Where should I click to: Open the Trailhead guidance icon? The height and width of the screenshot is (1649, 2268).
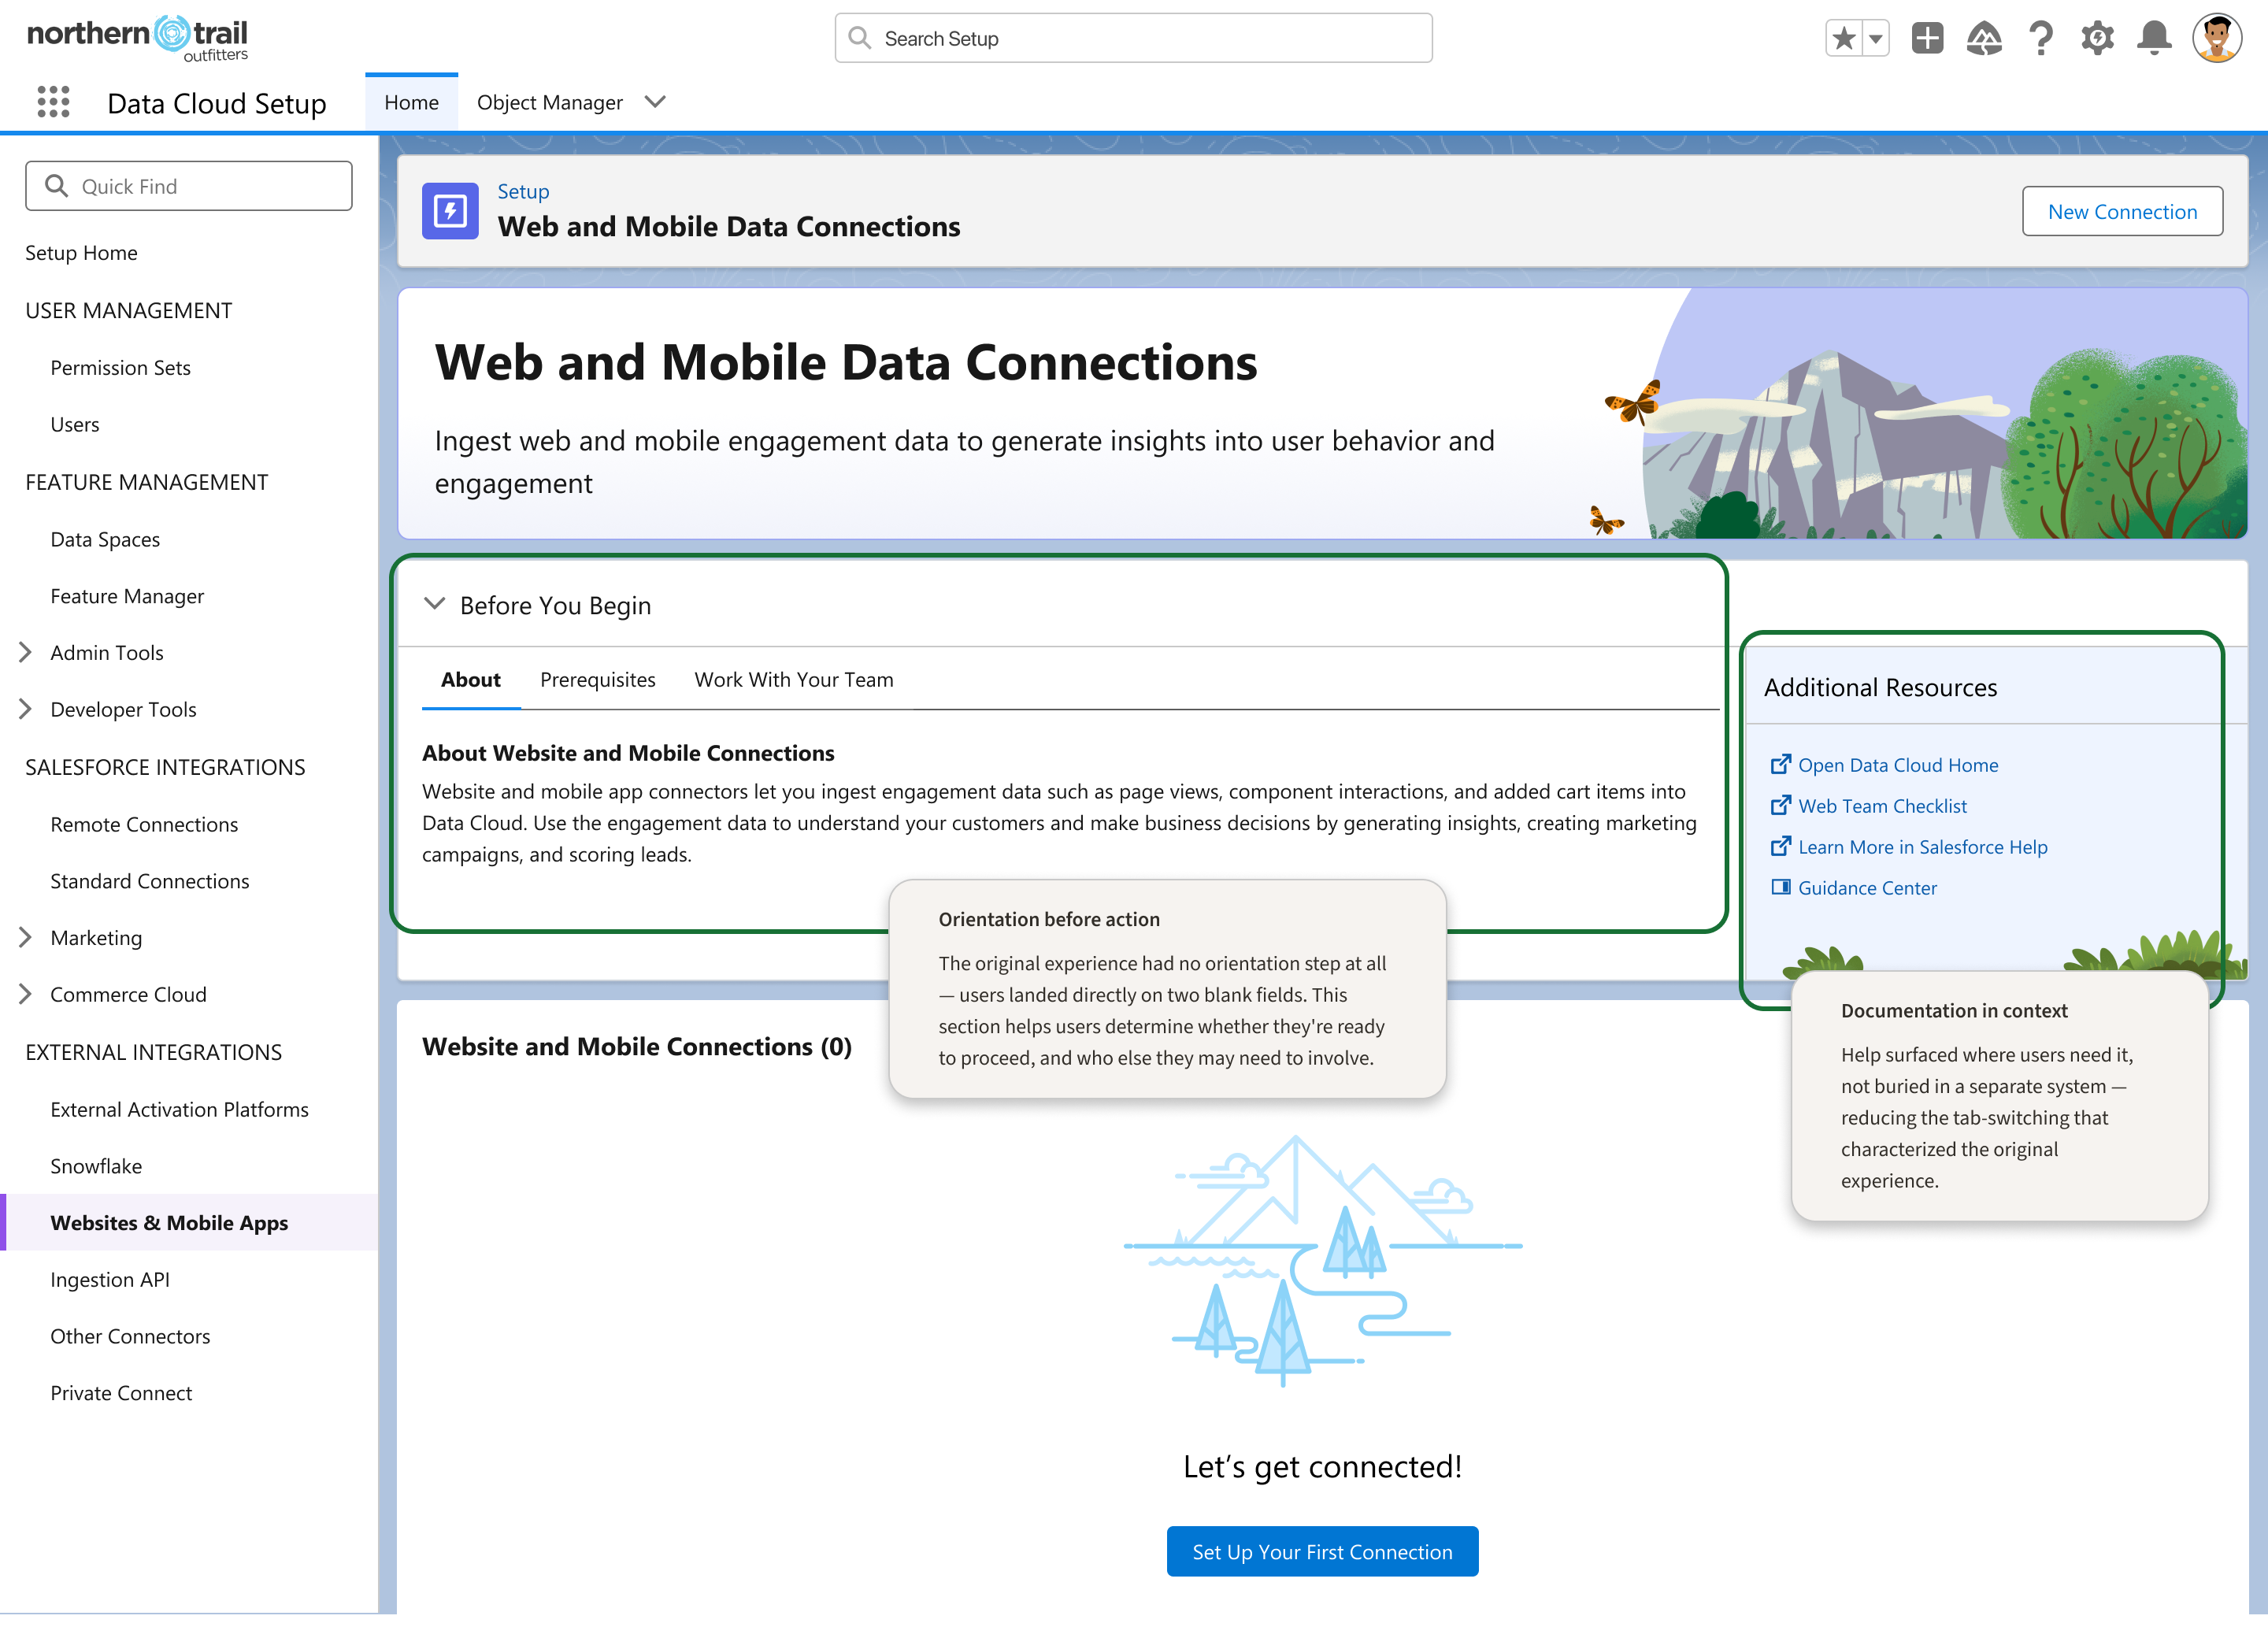click(1984, 38)
